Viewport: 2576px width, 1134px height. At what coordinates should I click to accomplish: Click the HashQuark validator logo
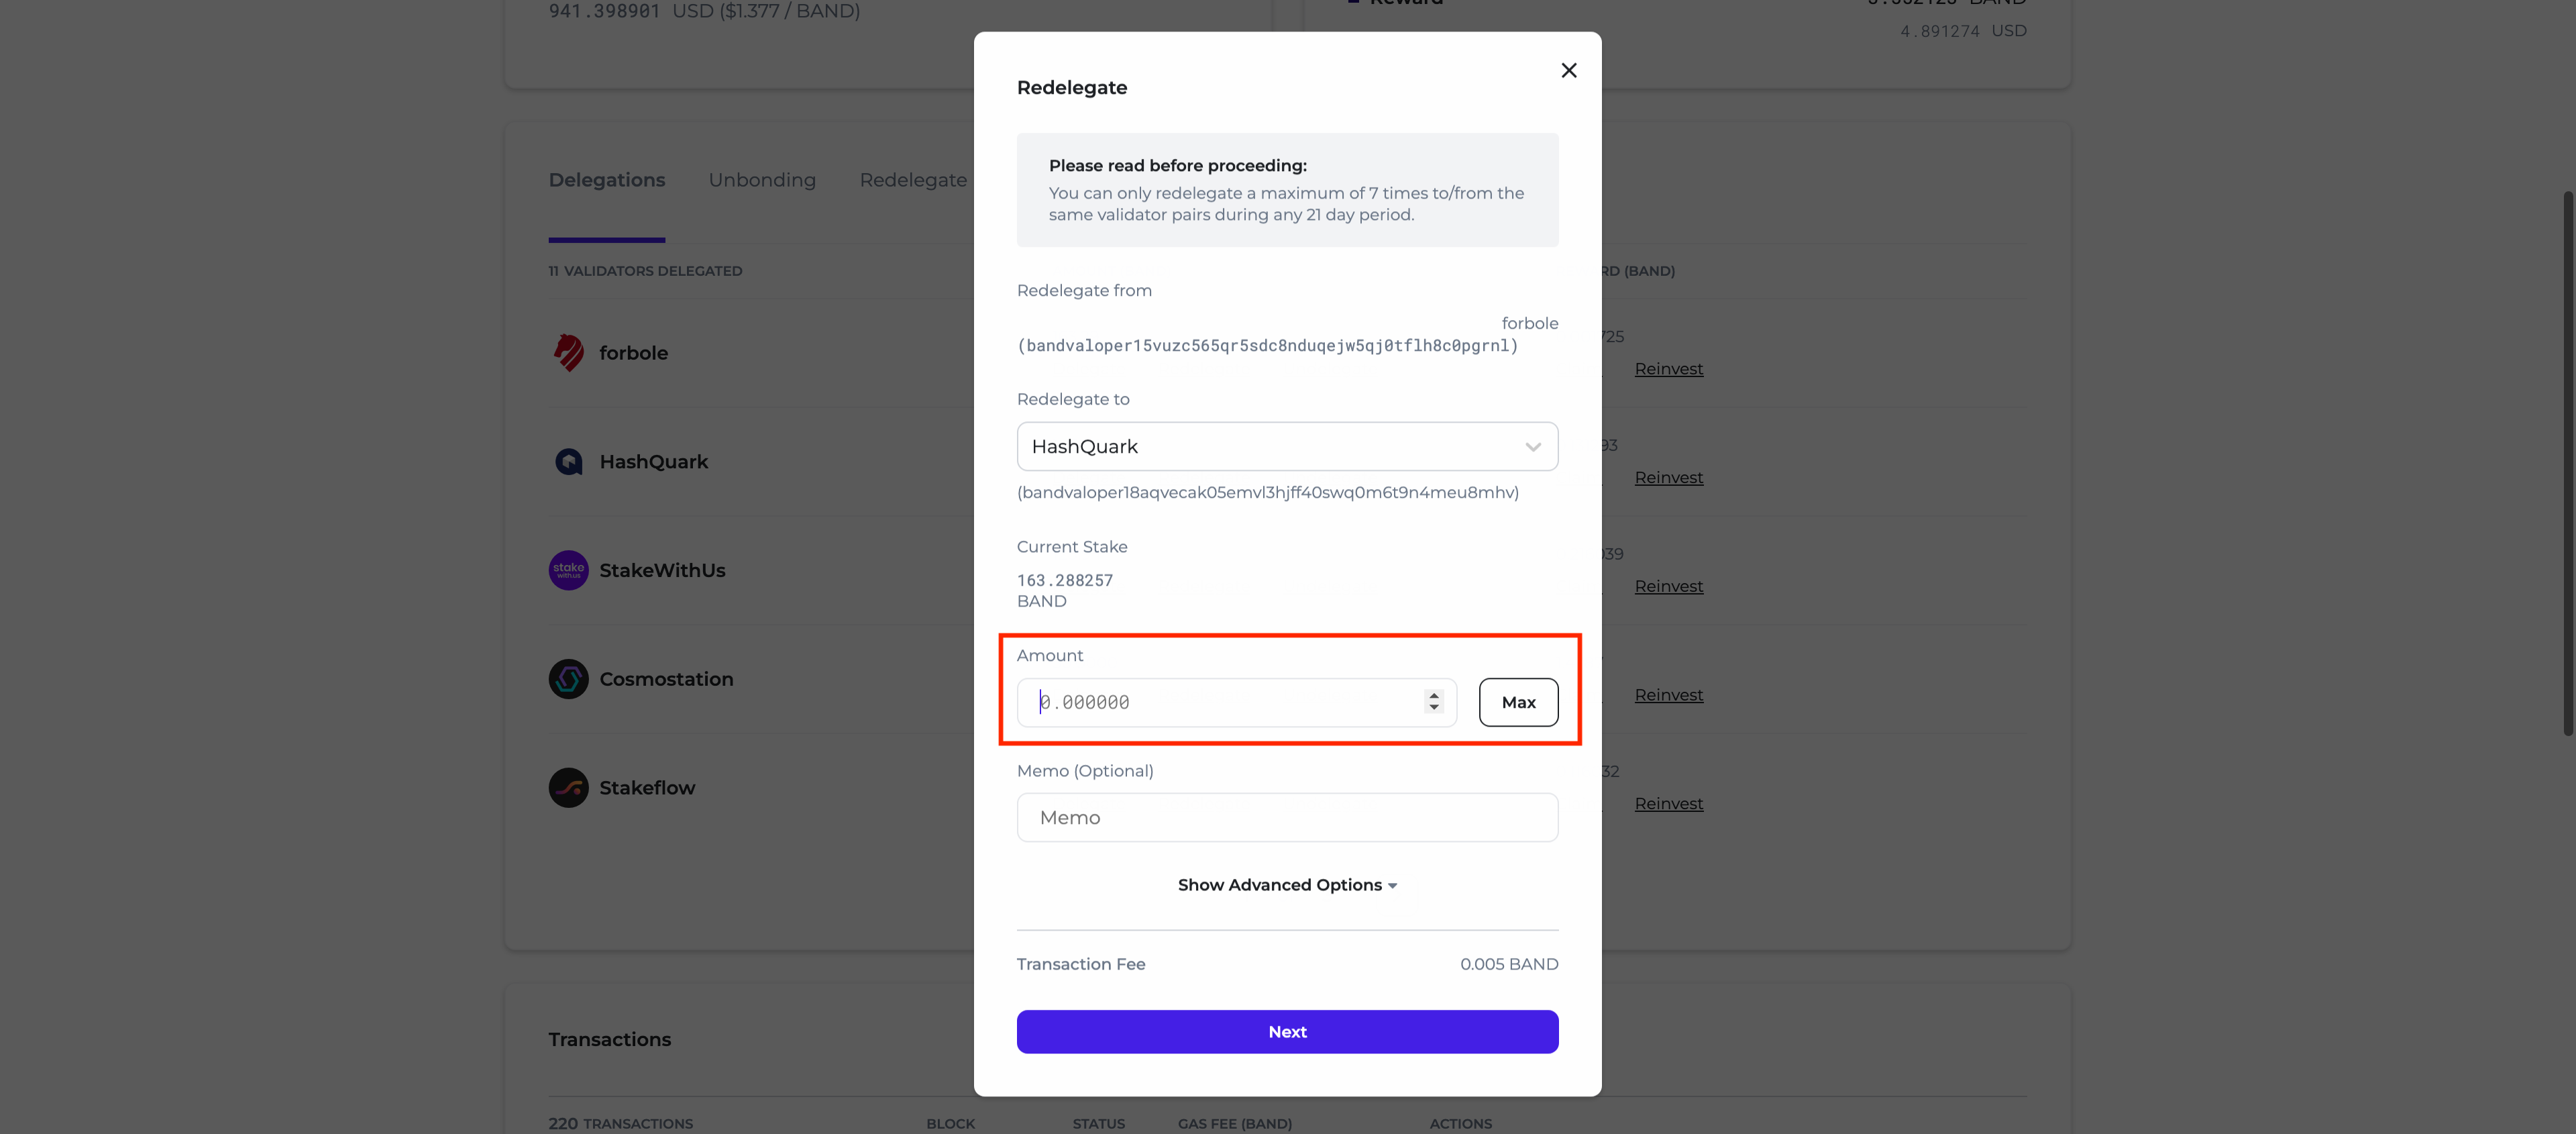click(x=568, y=462)
